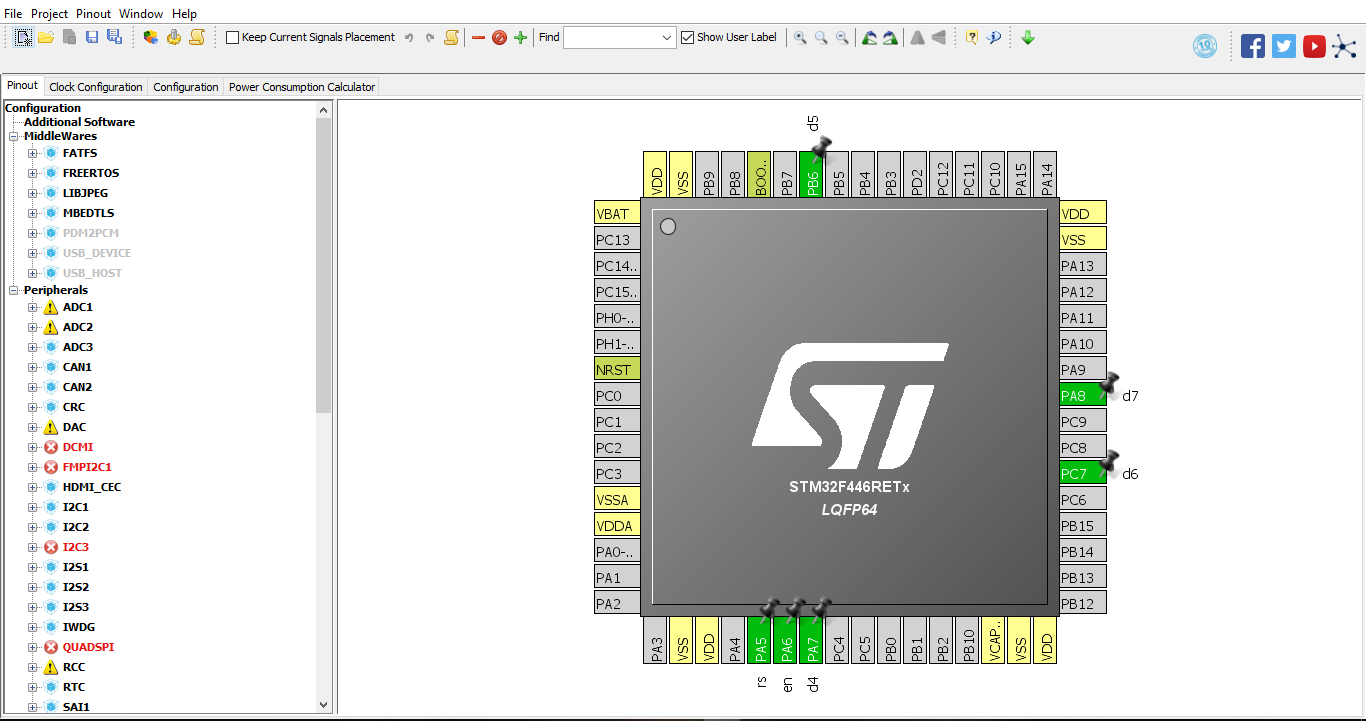This screenshot has height=721, width=1366.
Task: Click the gear Generate Code icon
Action: [174, 37]
